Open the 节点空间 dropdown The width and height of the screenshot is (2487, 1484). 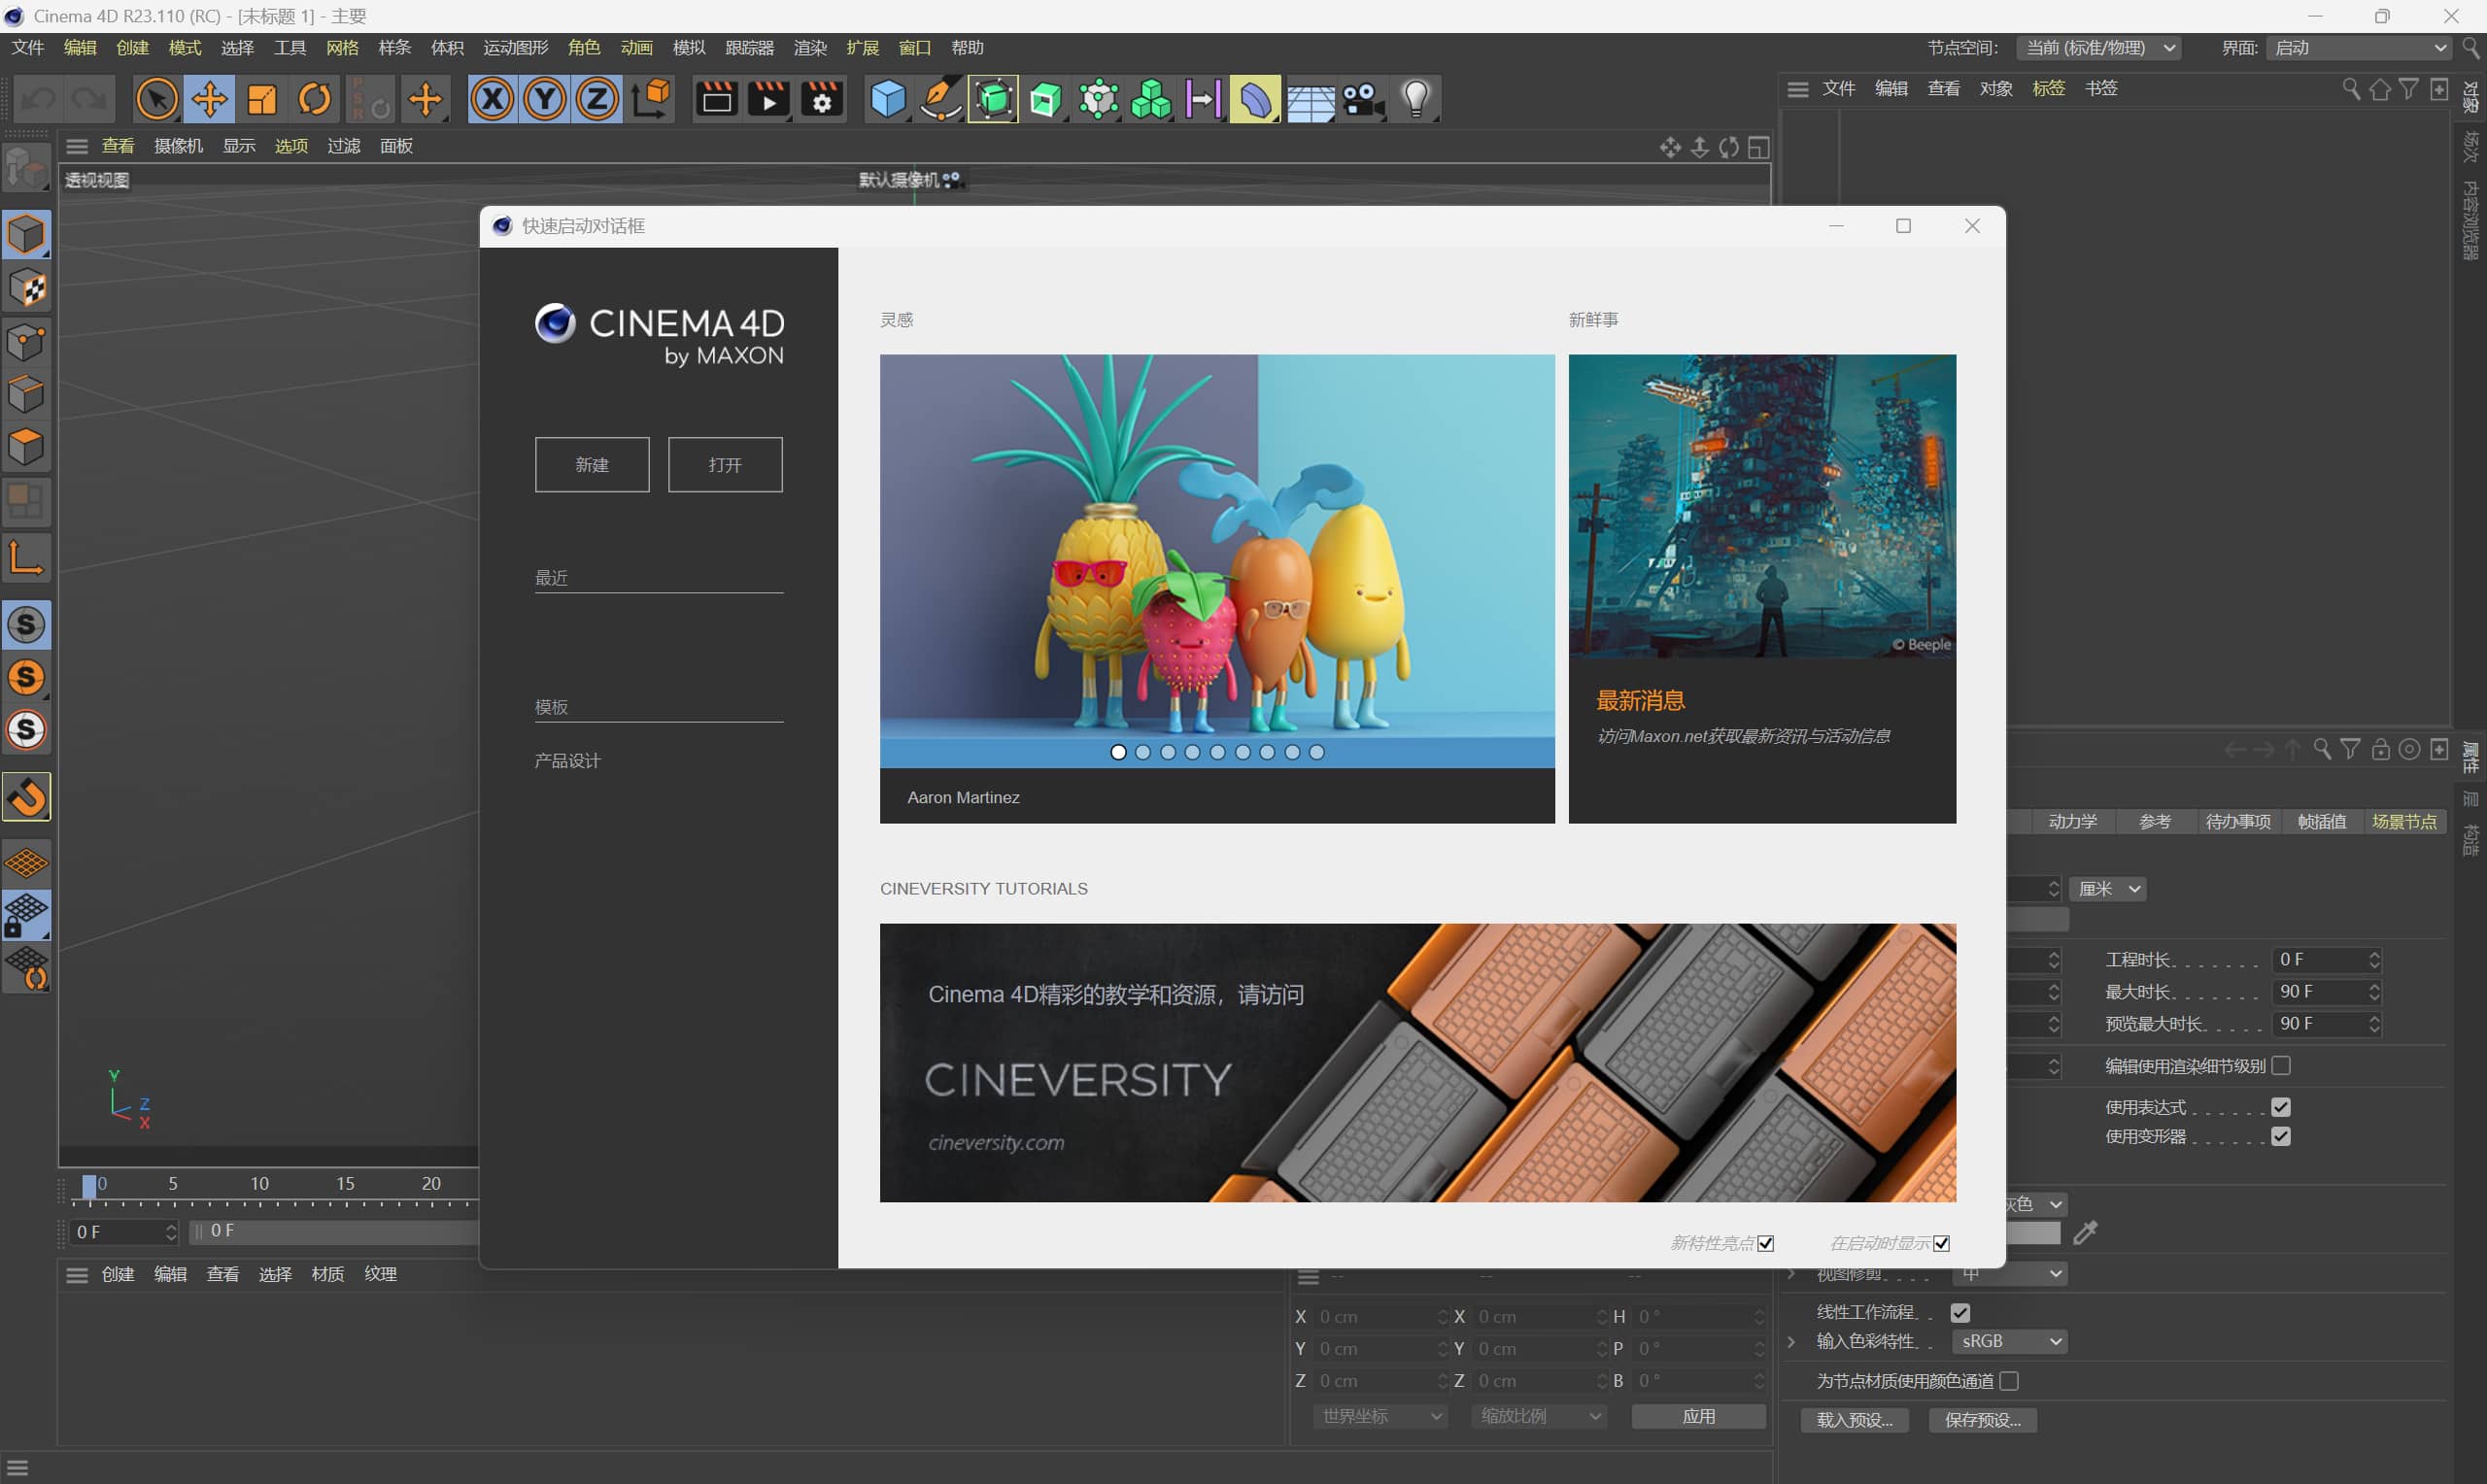pos(2098,48)
